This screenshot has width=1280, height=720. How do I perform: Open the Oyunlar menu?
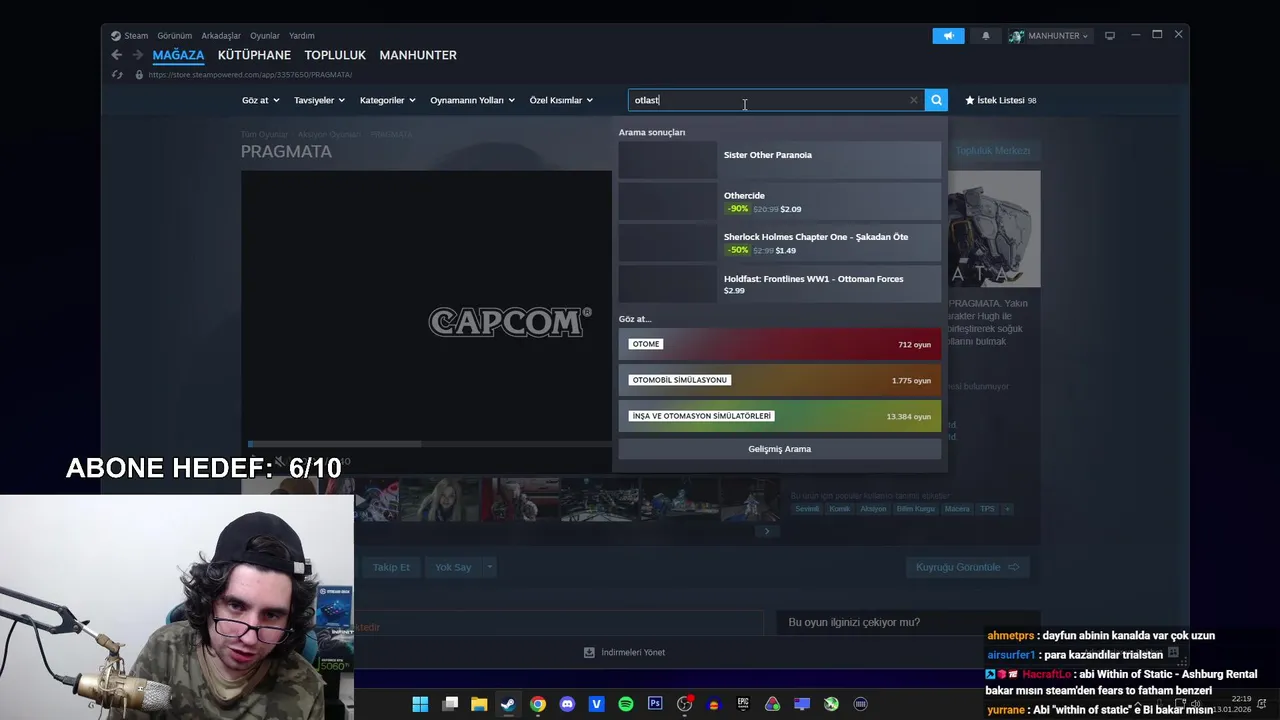(x=265, y=36)
